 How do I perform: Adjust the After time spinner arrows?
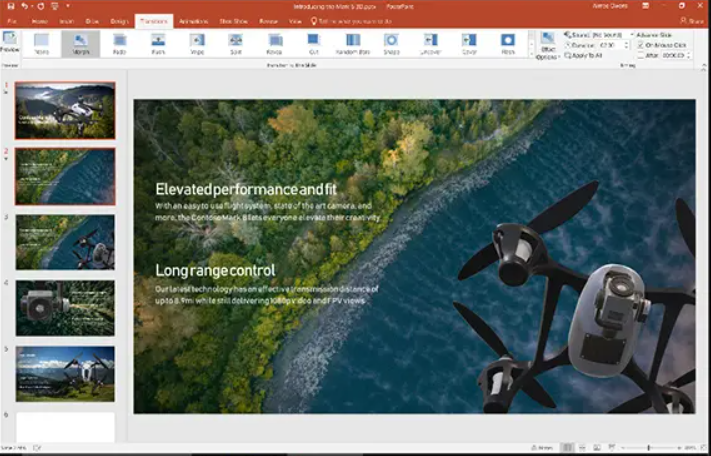tap(689, 55)
